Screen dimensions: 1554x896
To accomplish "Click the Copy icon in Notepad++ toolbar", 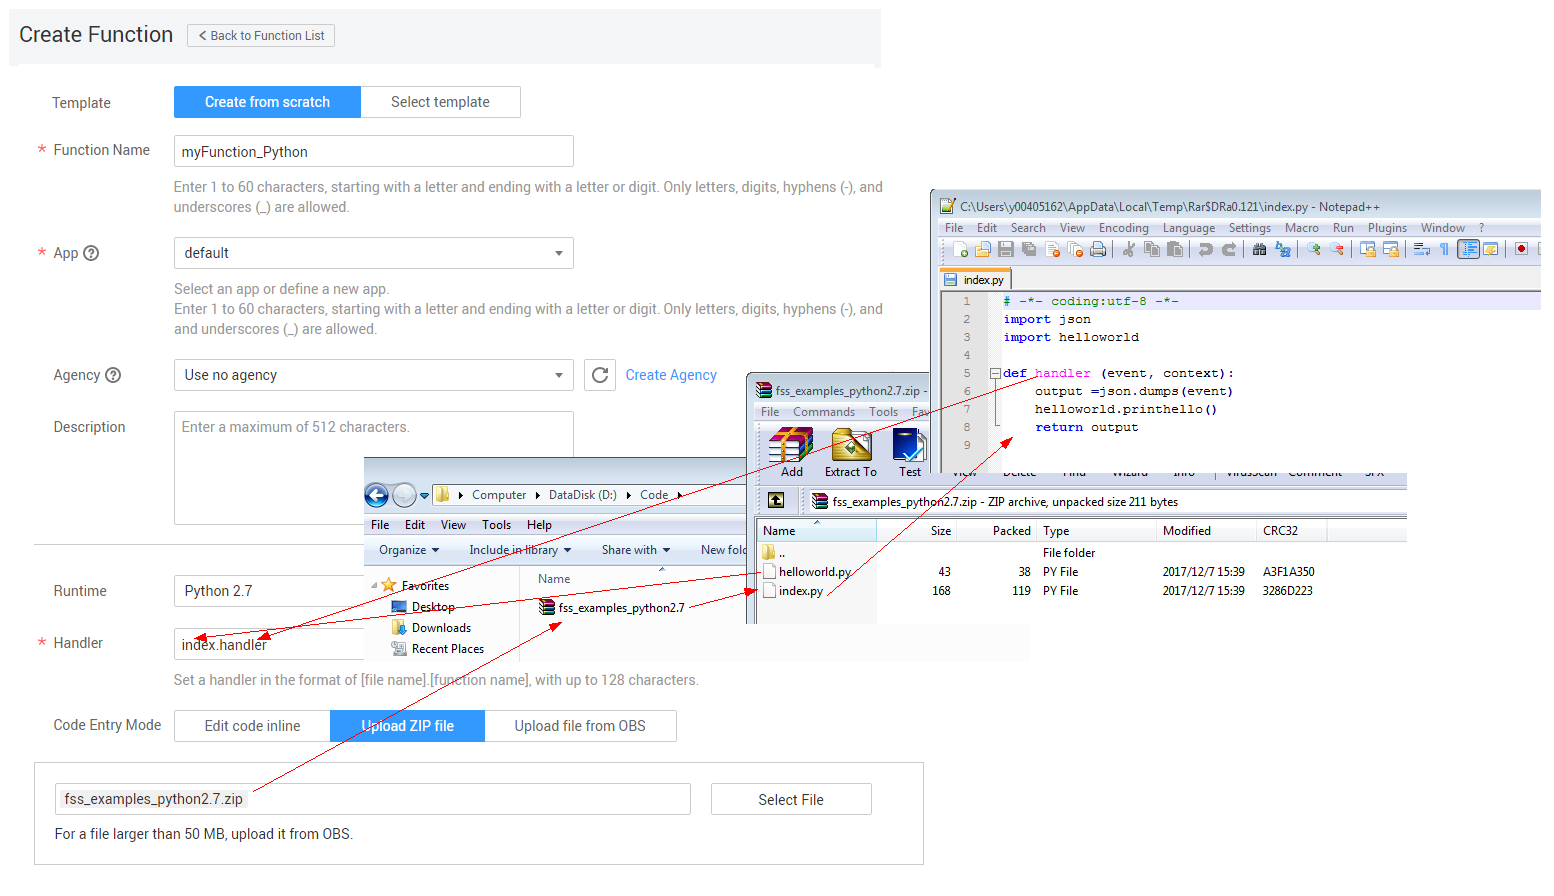I will tap(1152, 249).
